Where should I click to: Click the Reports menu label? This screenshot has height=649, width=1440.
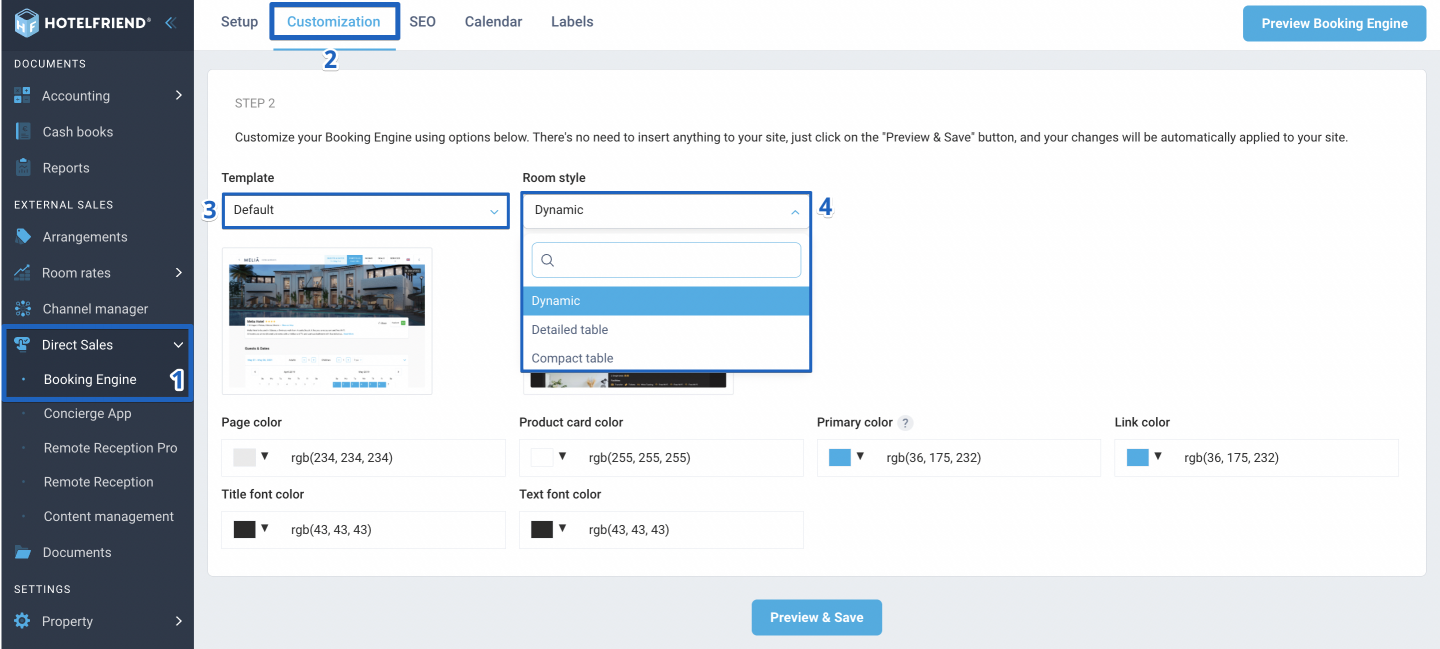coord(66,168)
